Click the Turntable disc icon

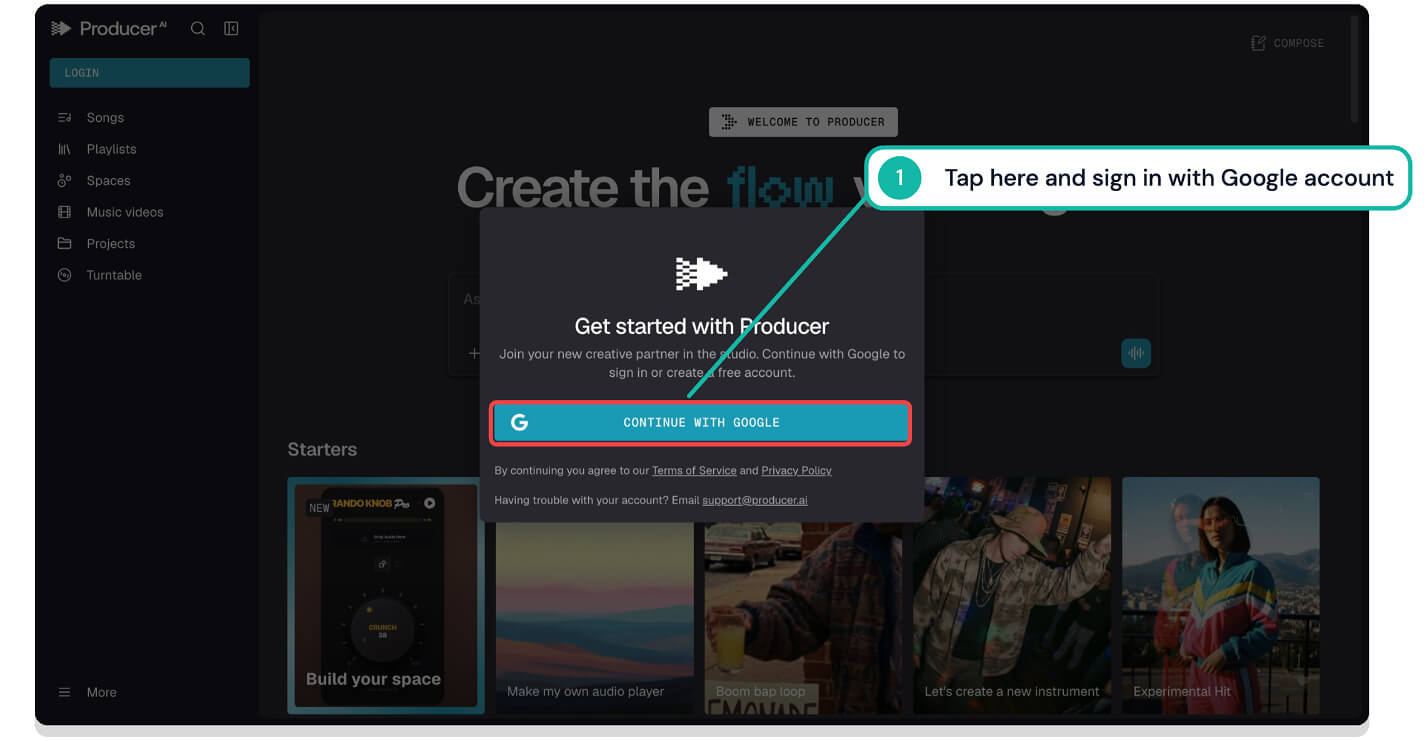(x=65, y=275)
